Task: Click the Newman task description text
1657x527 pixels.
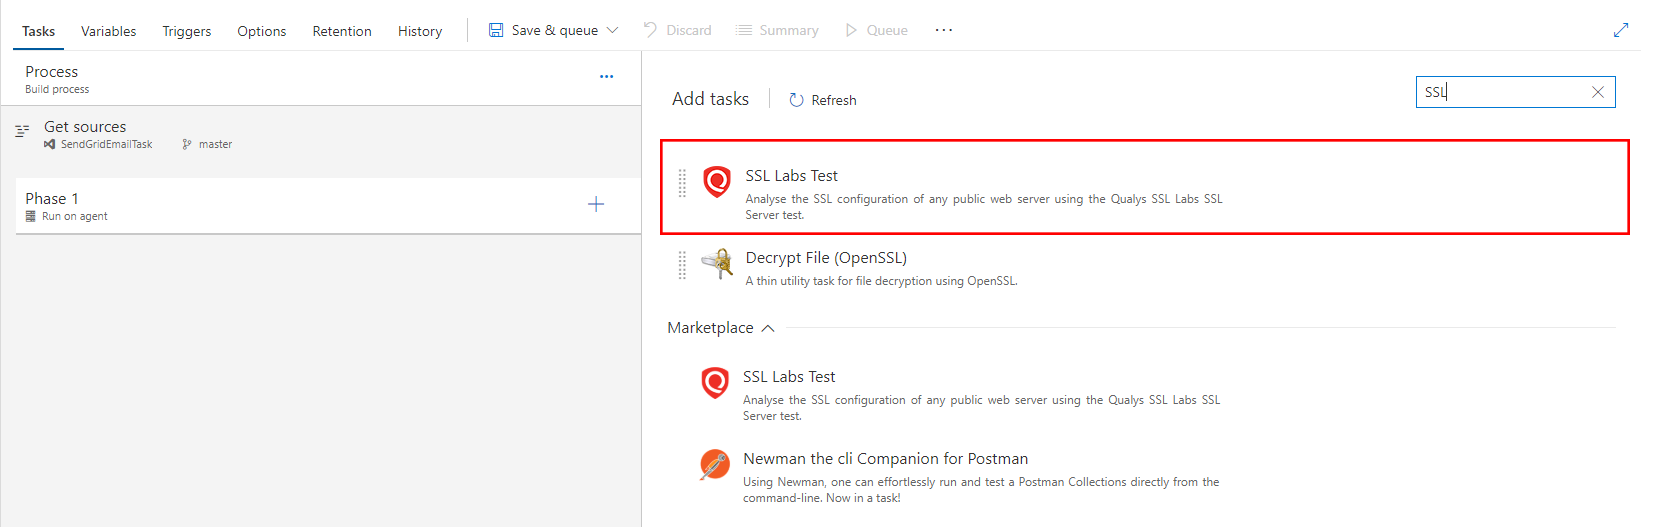Action: click(x=981, y=490)
